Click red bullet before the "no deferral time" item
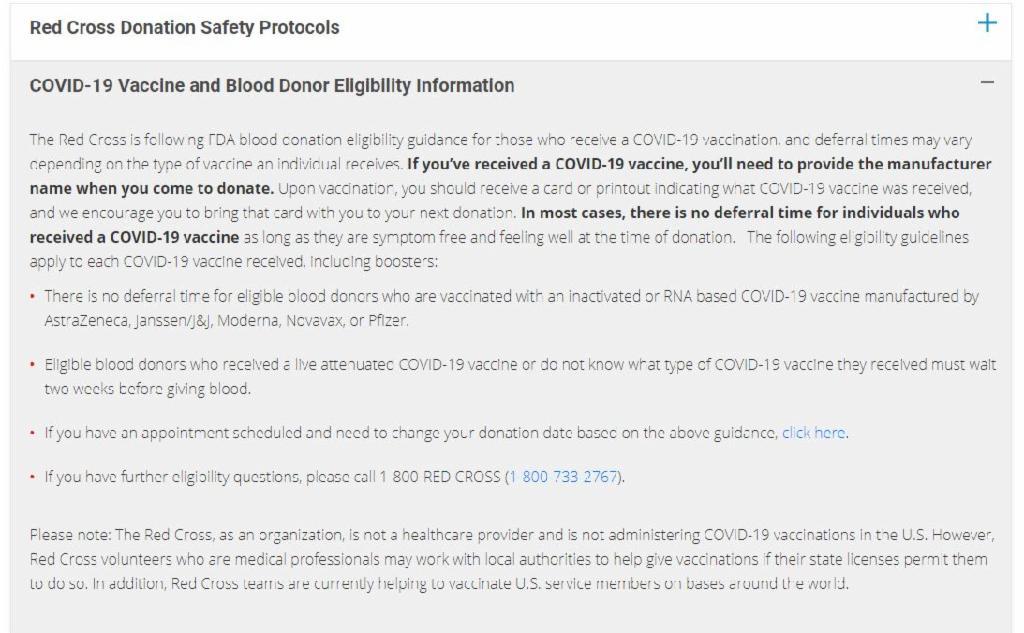 click(33, 297)
